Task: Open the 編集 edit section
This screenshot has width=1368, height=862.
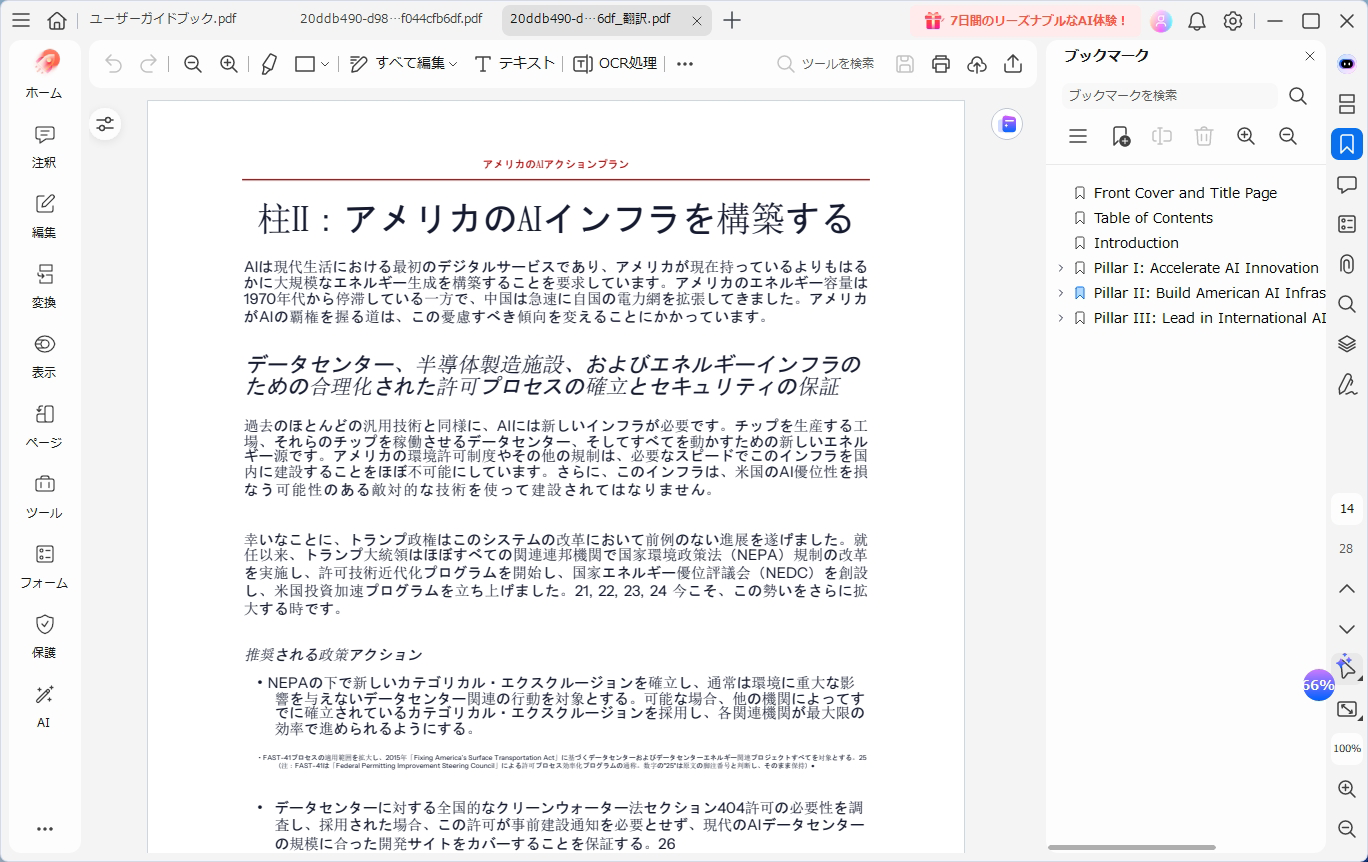Action: click(x=44, y=217)
